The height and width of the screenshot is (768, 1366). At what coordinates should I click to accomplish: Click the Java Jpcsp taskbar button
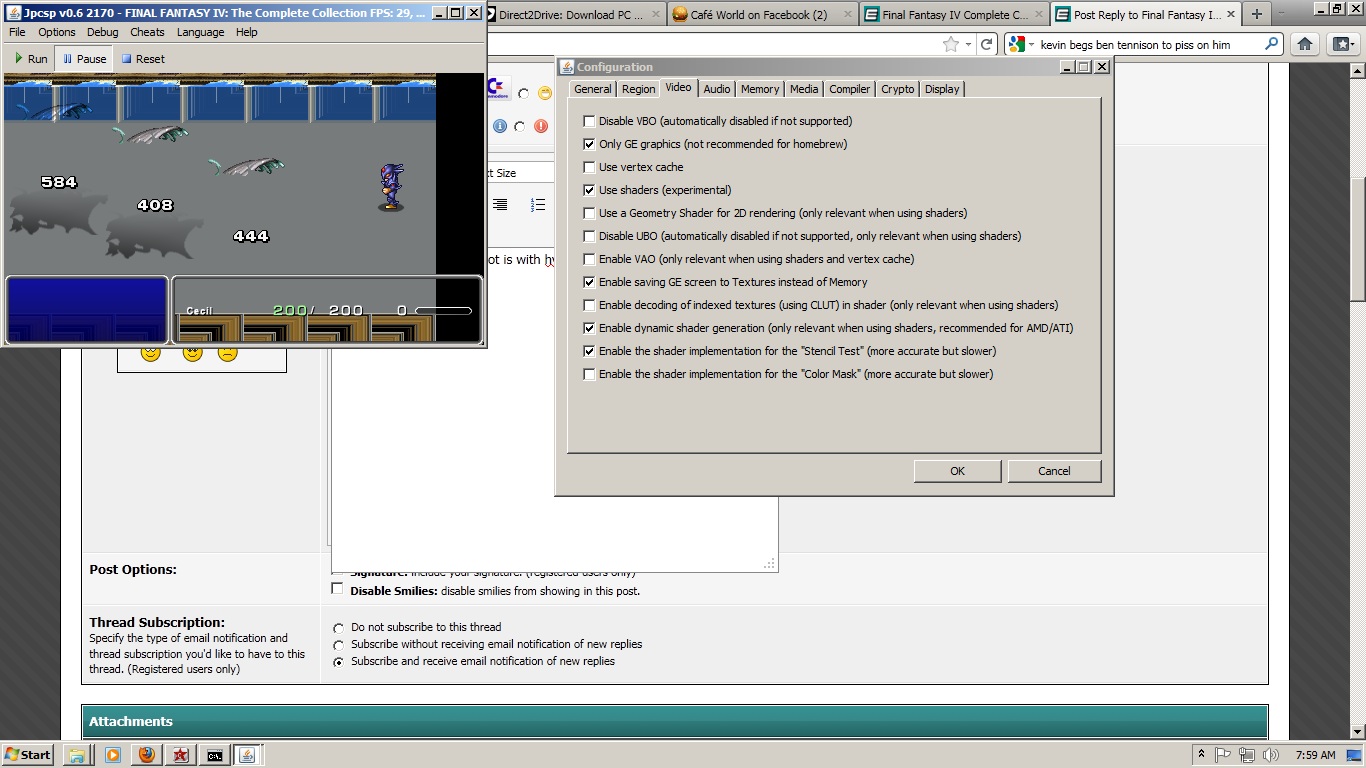(x=248, y=755)
